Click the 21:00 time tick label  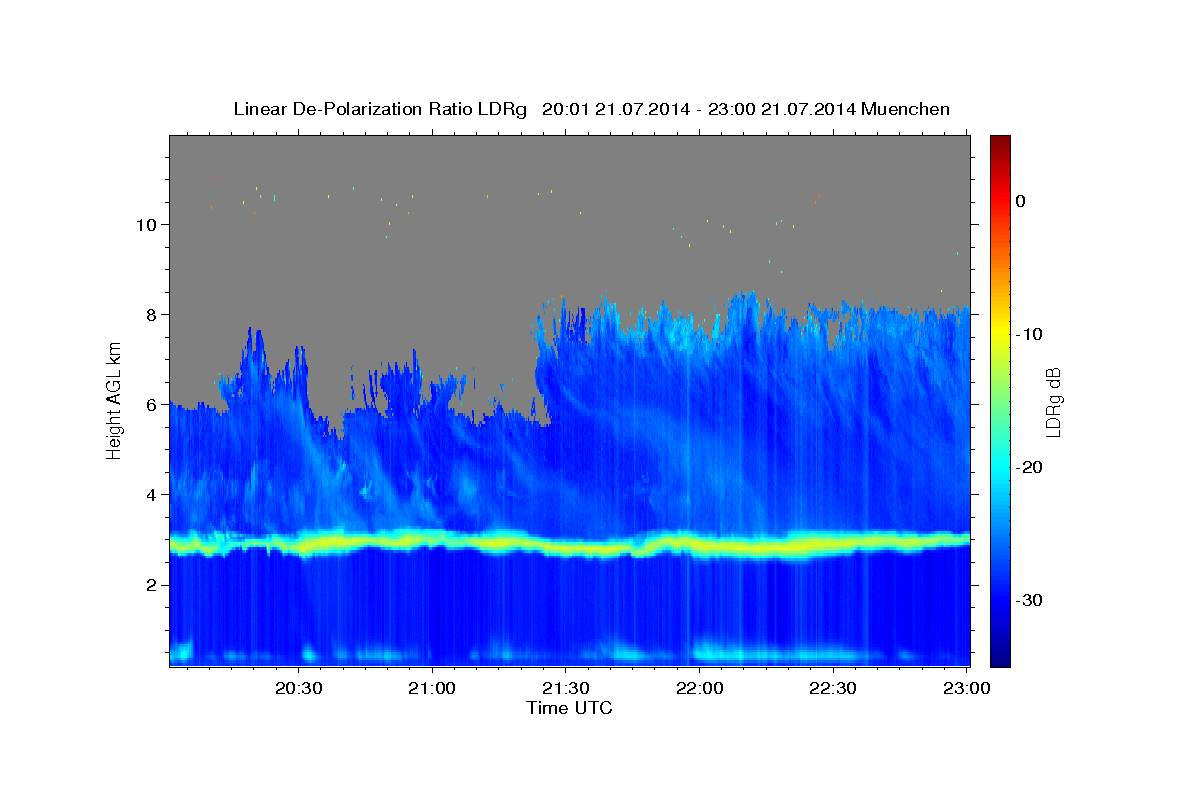pyautogui.click(x=433, y=688)
